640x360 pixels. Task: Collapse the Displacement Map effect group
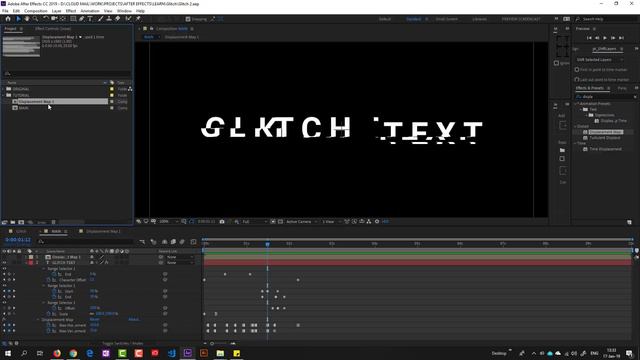point(39,320)
